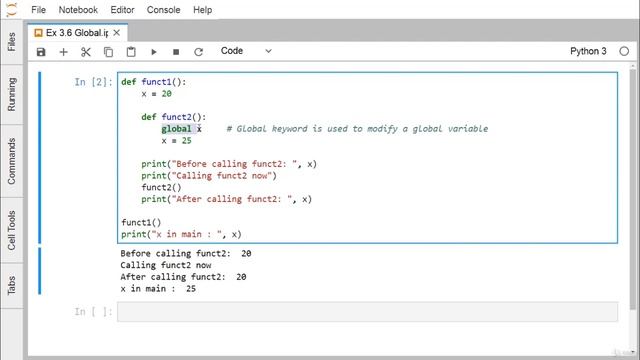Click output line 'After calling funct2: 20'

(x=183, y=277)
